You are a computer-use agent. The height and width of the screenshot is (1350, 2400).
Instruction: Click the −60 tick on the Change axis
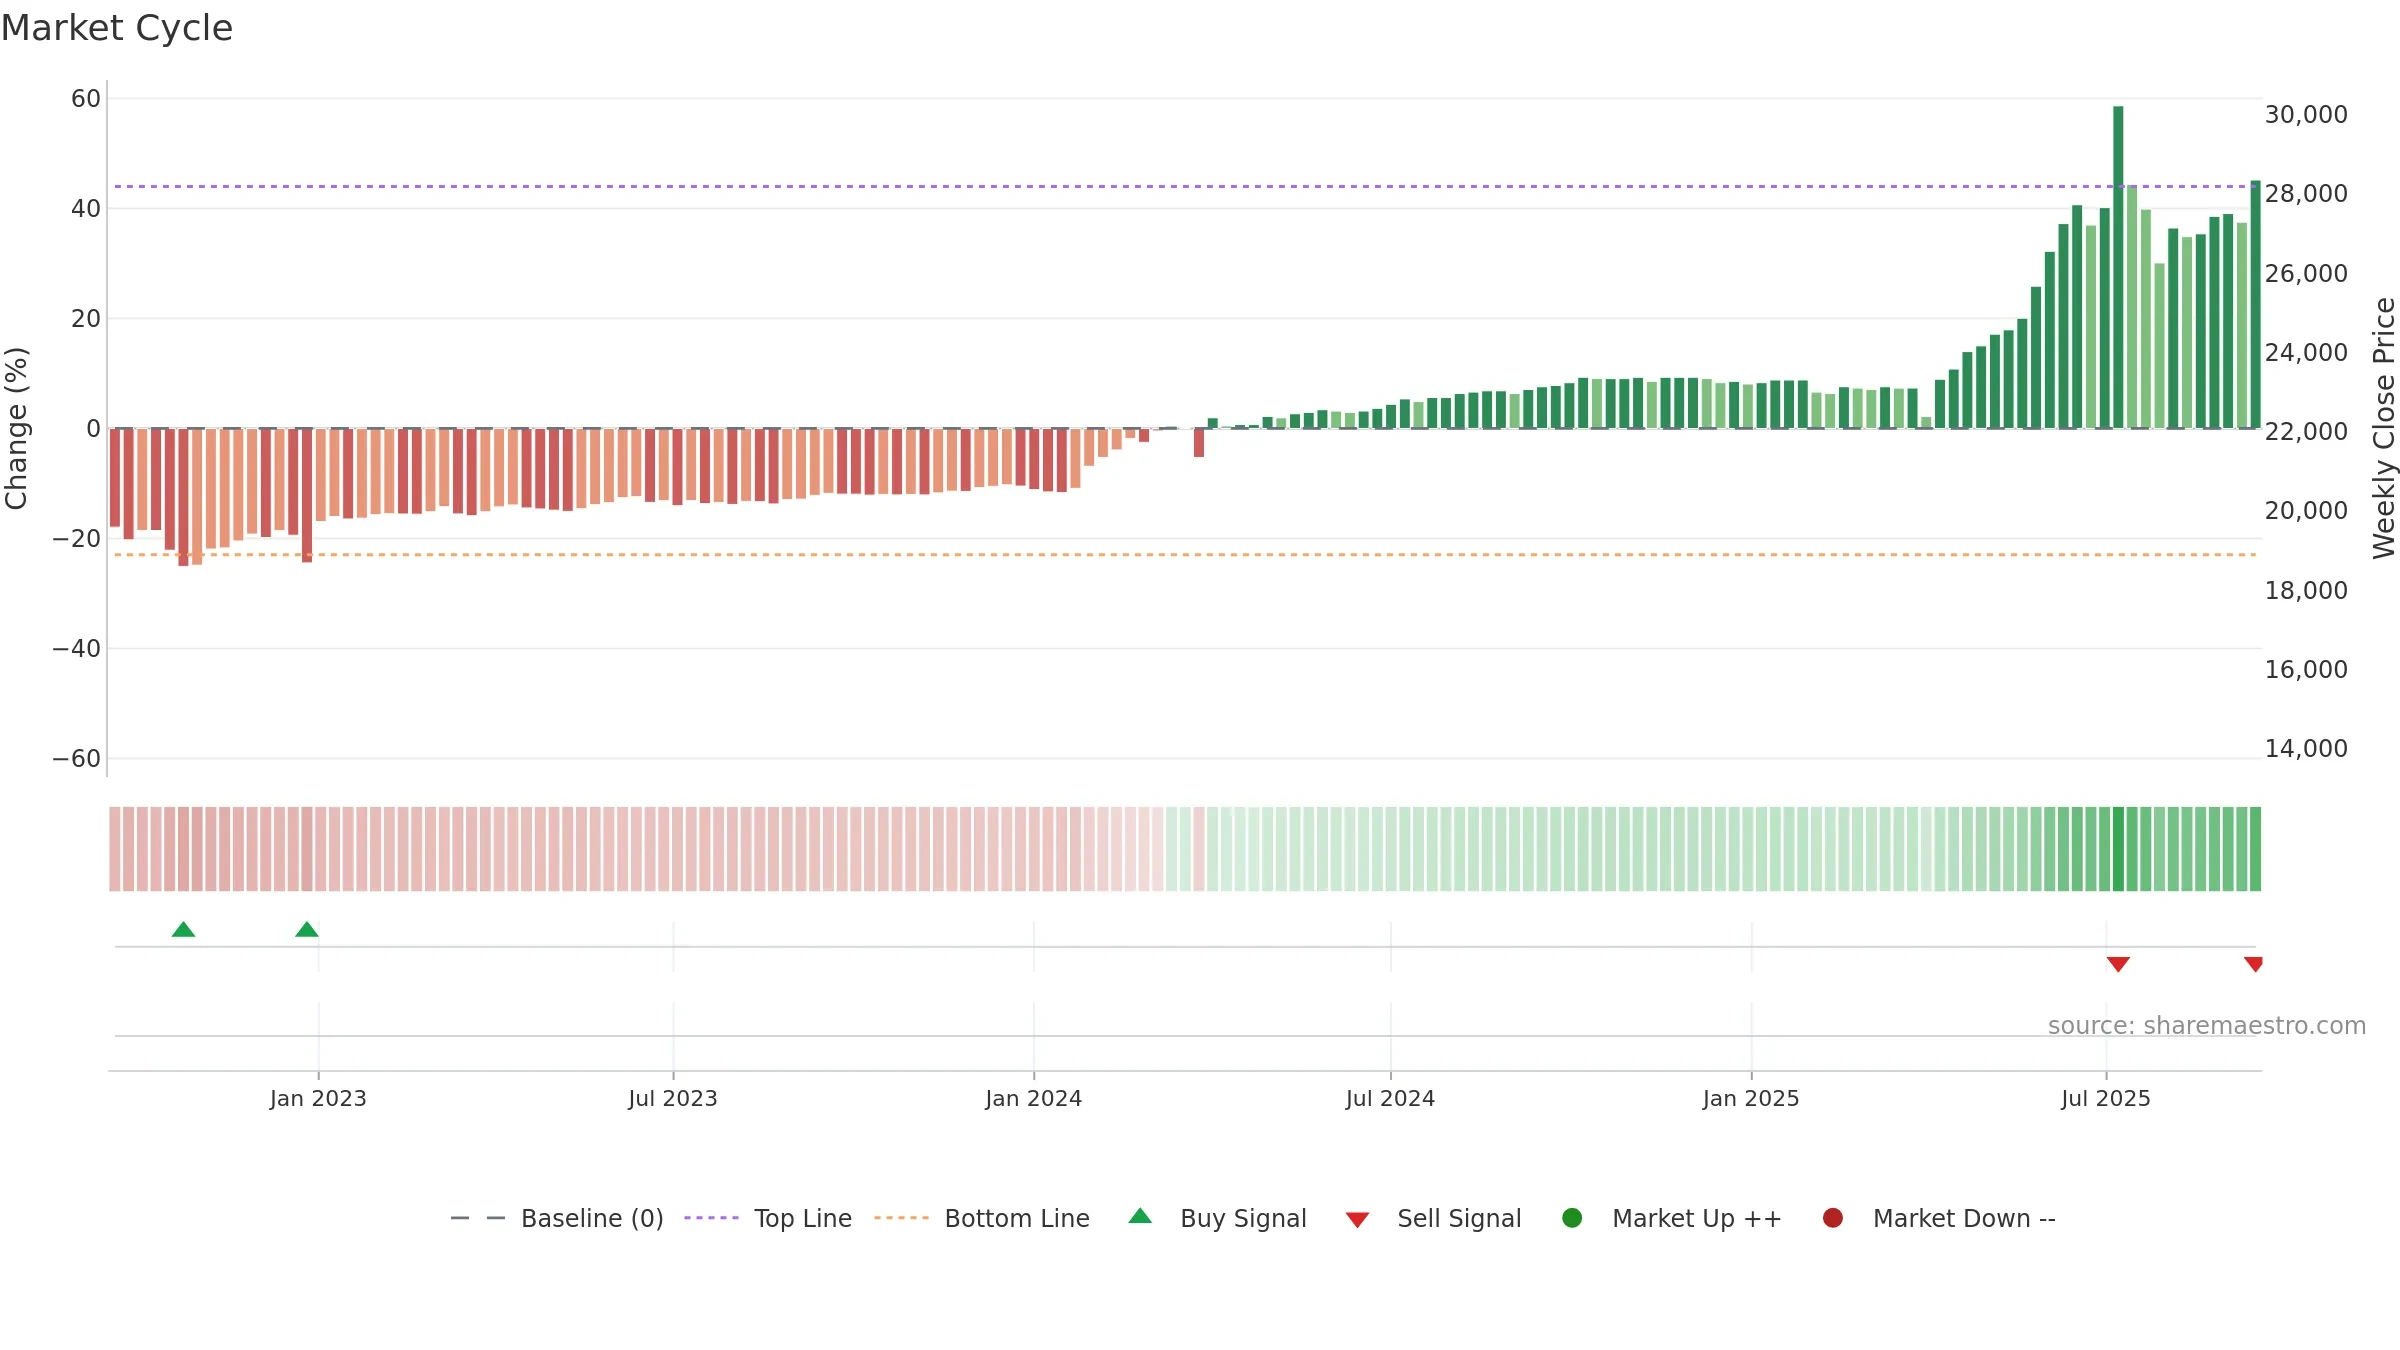click(77, 759)
